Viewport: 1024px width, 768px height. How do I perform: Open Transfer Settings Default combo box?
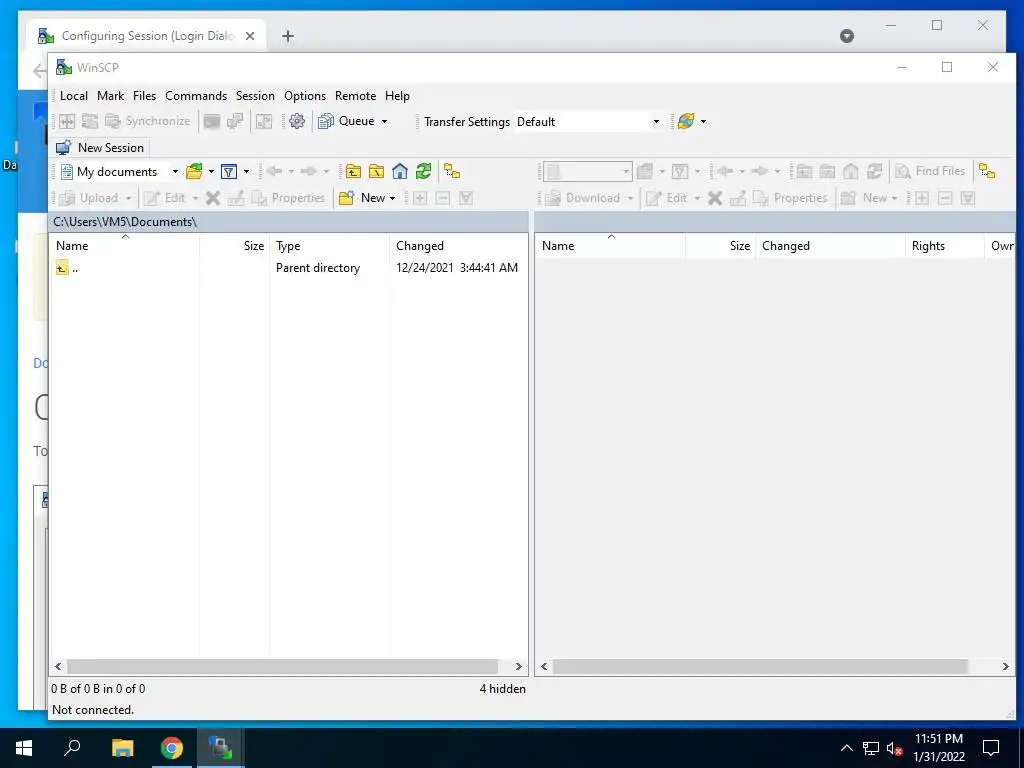click(x=588, y=121)
